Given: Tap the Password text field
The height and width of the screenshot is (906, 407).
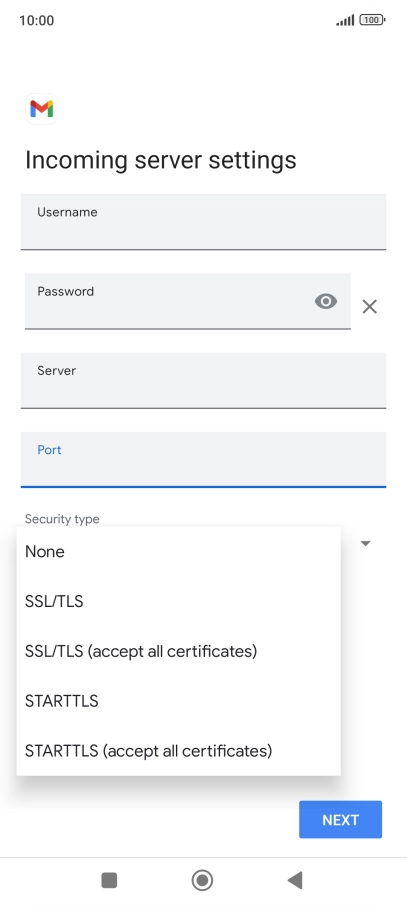Looking at the screenshot, I should (x=188, y=301).
